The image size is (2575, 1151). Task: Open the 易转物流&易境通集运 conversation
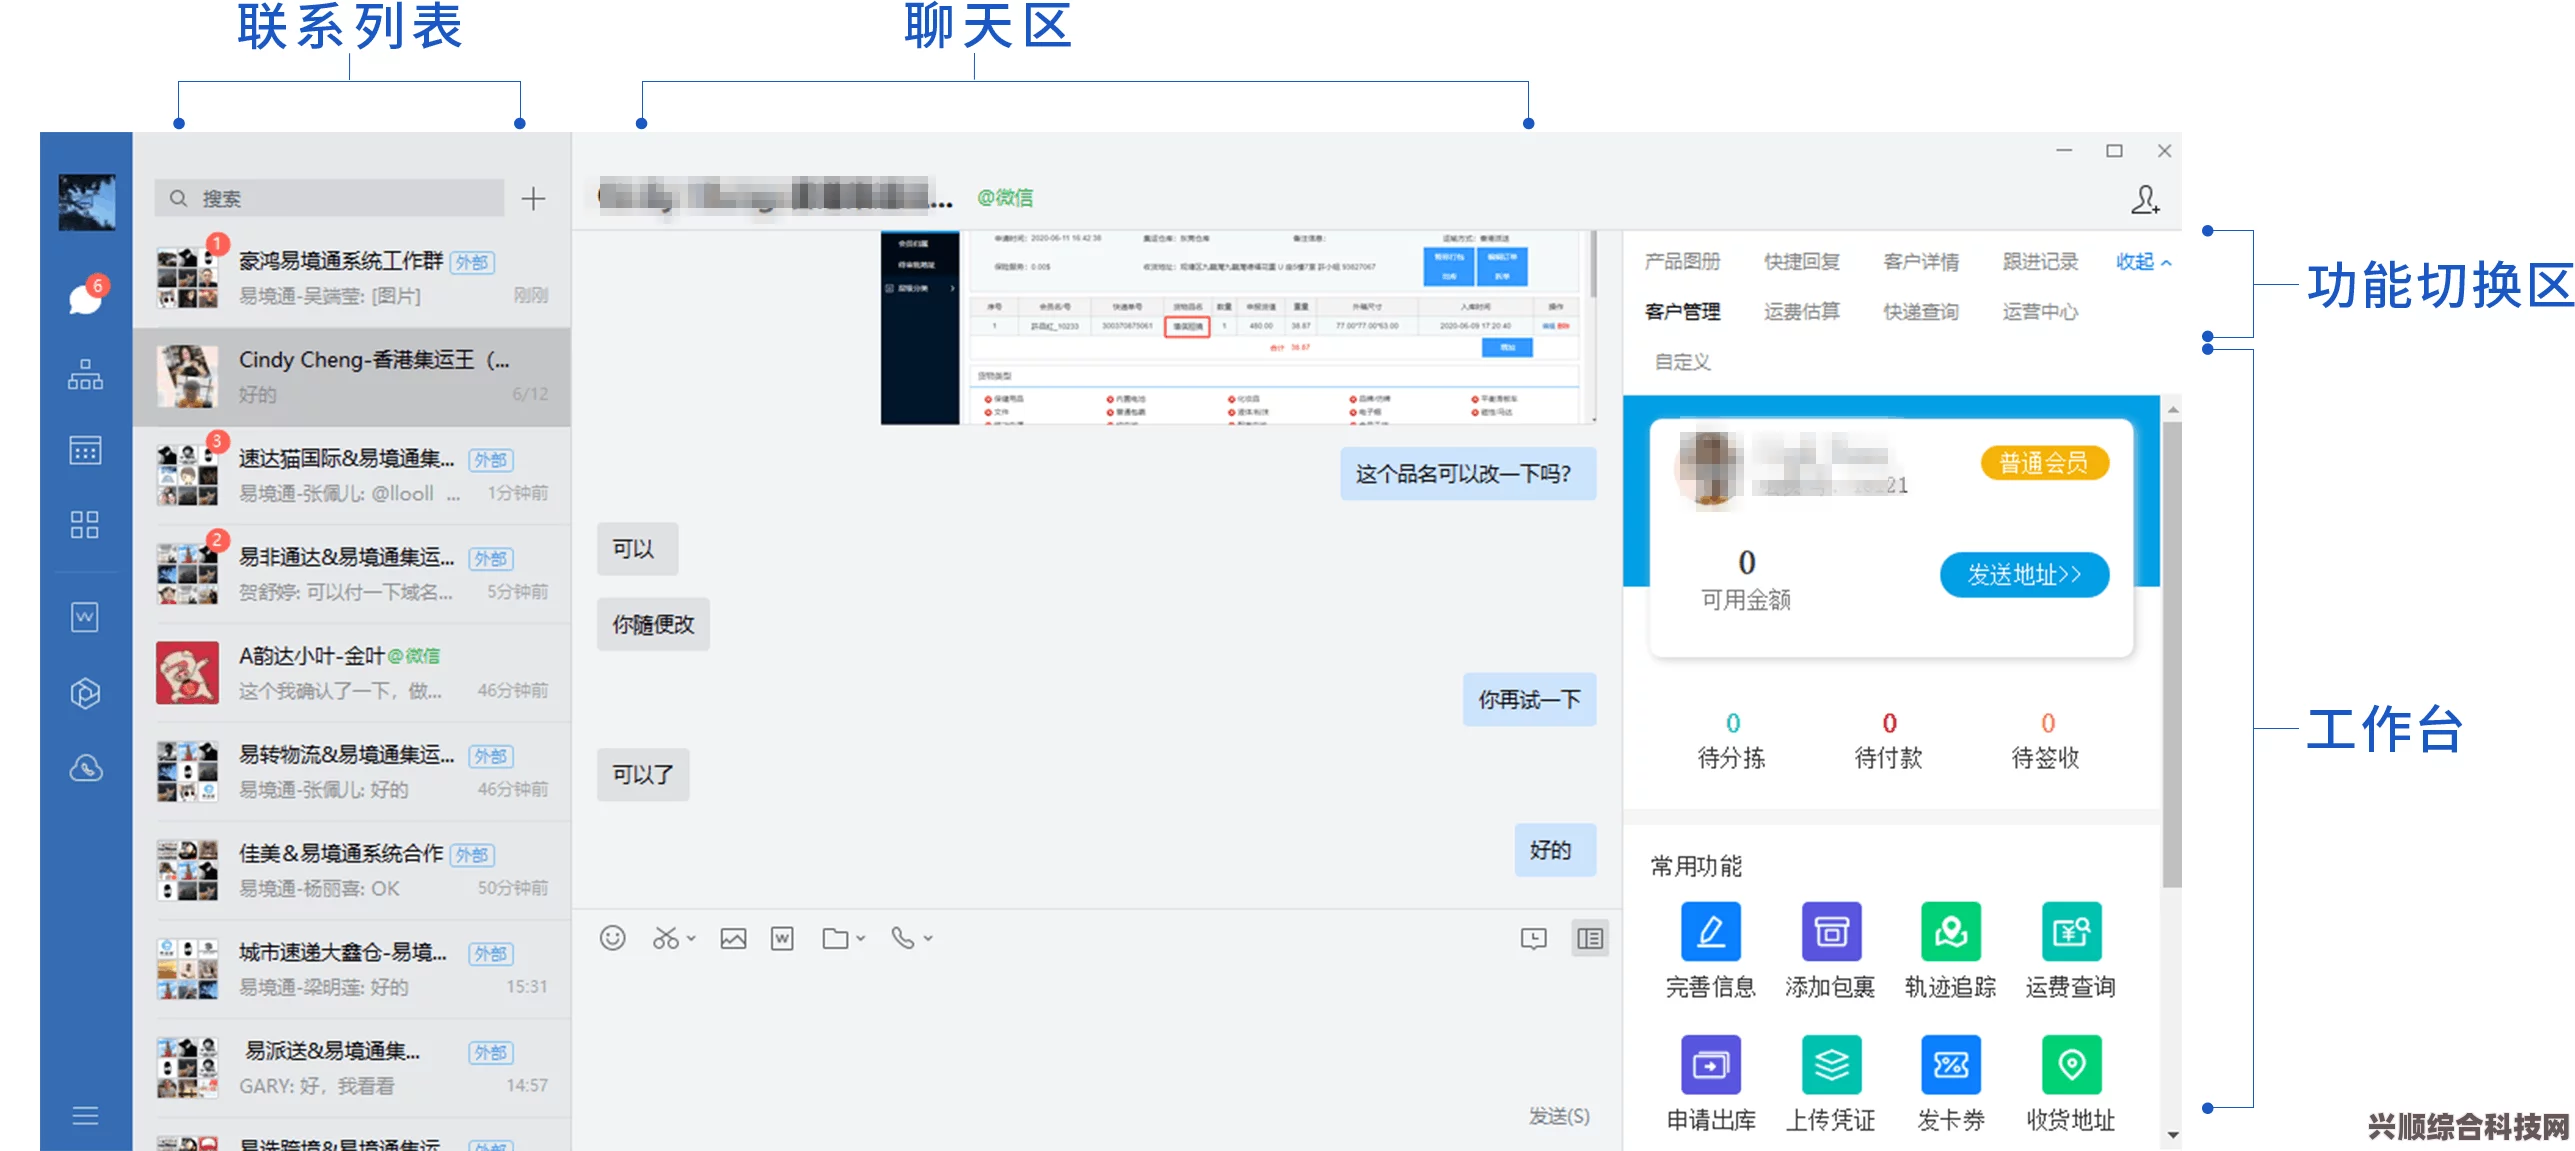(352, 772)
